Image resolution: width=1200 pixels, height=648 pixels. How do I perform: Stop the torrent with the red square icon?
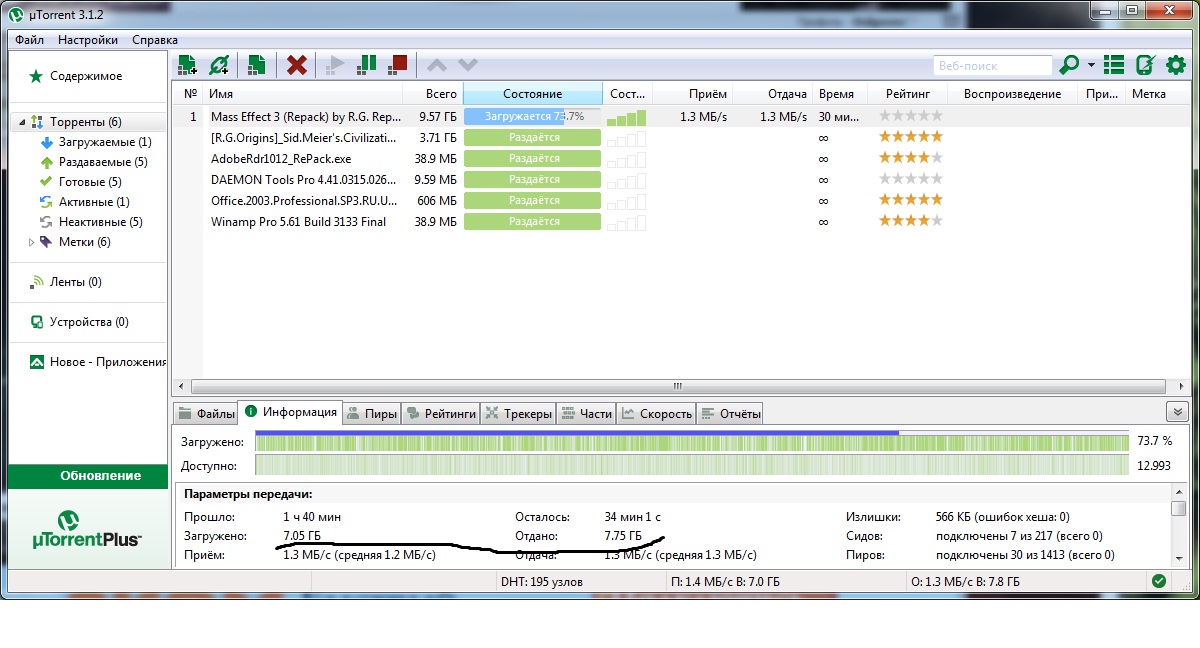pyautogui.click(x=398, y=65)
